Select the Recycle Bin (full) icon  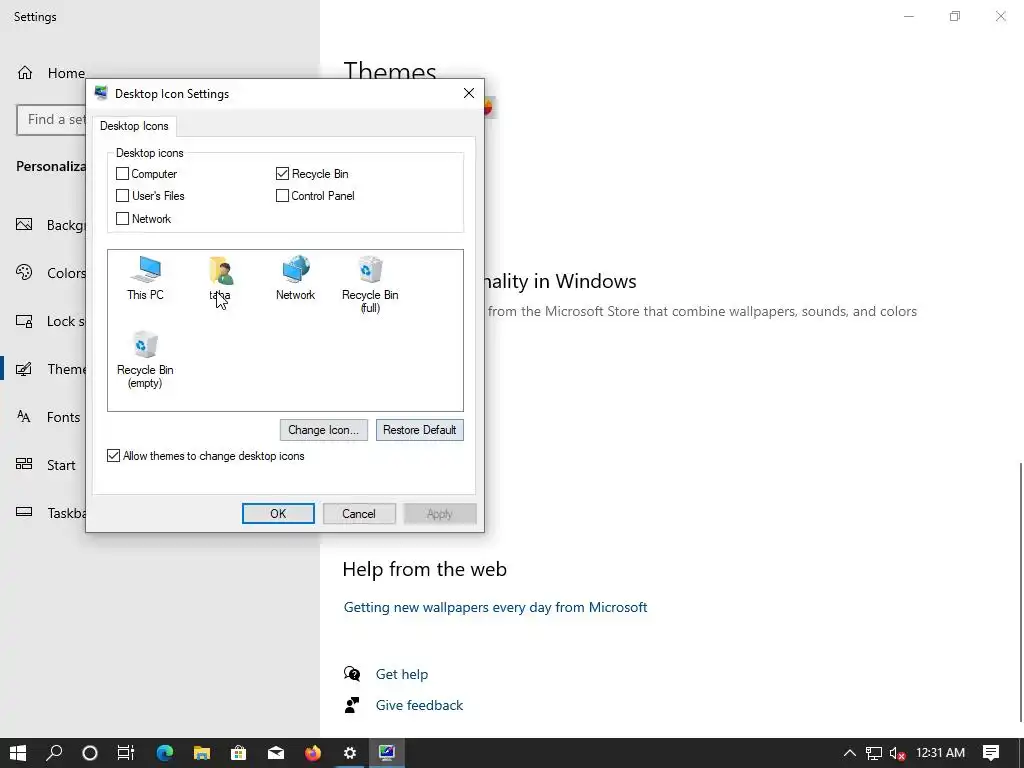click(x=370, y=284)
